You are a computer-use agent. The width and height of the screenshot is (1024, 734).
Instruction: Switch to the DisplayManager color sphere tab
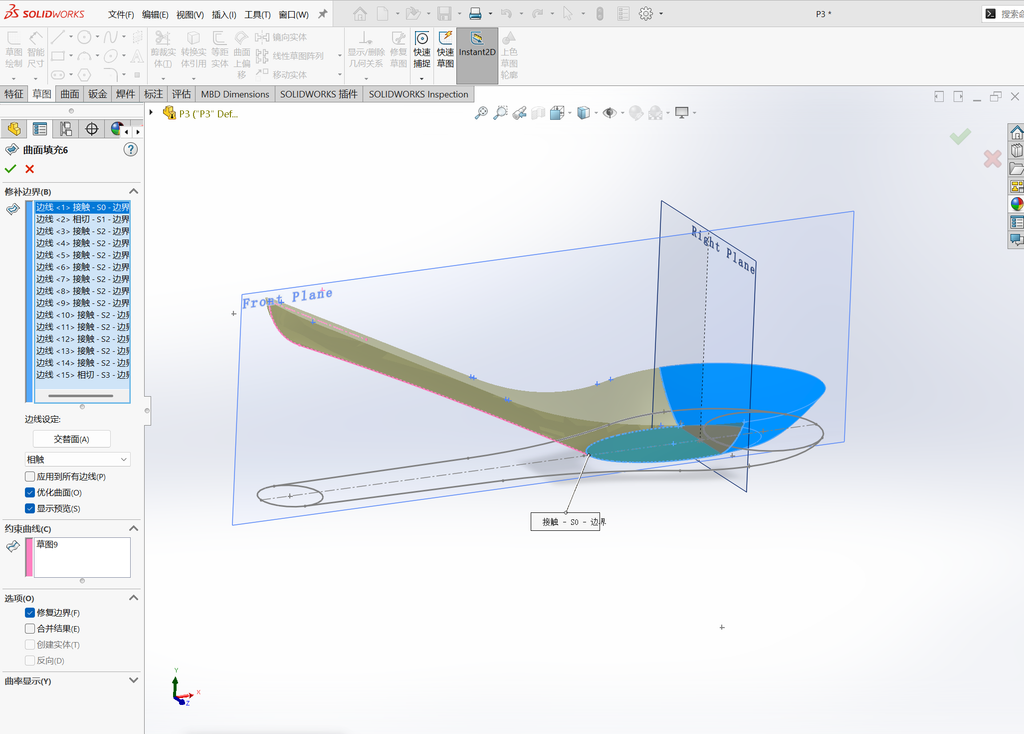[x=116, y=129]
